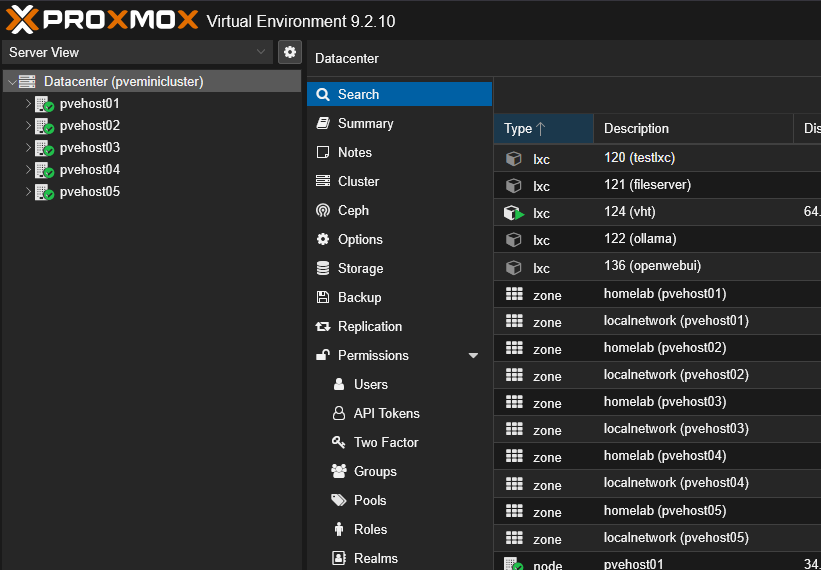
Task: Select the localnetwork (pvehost03) row
Action: tap(657, 429)
